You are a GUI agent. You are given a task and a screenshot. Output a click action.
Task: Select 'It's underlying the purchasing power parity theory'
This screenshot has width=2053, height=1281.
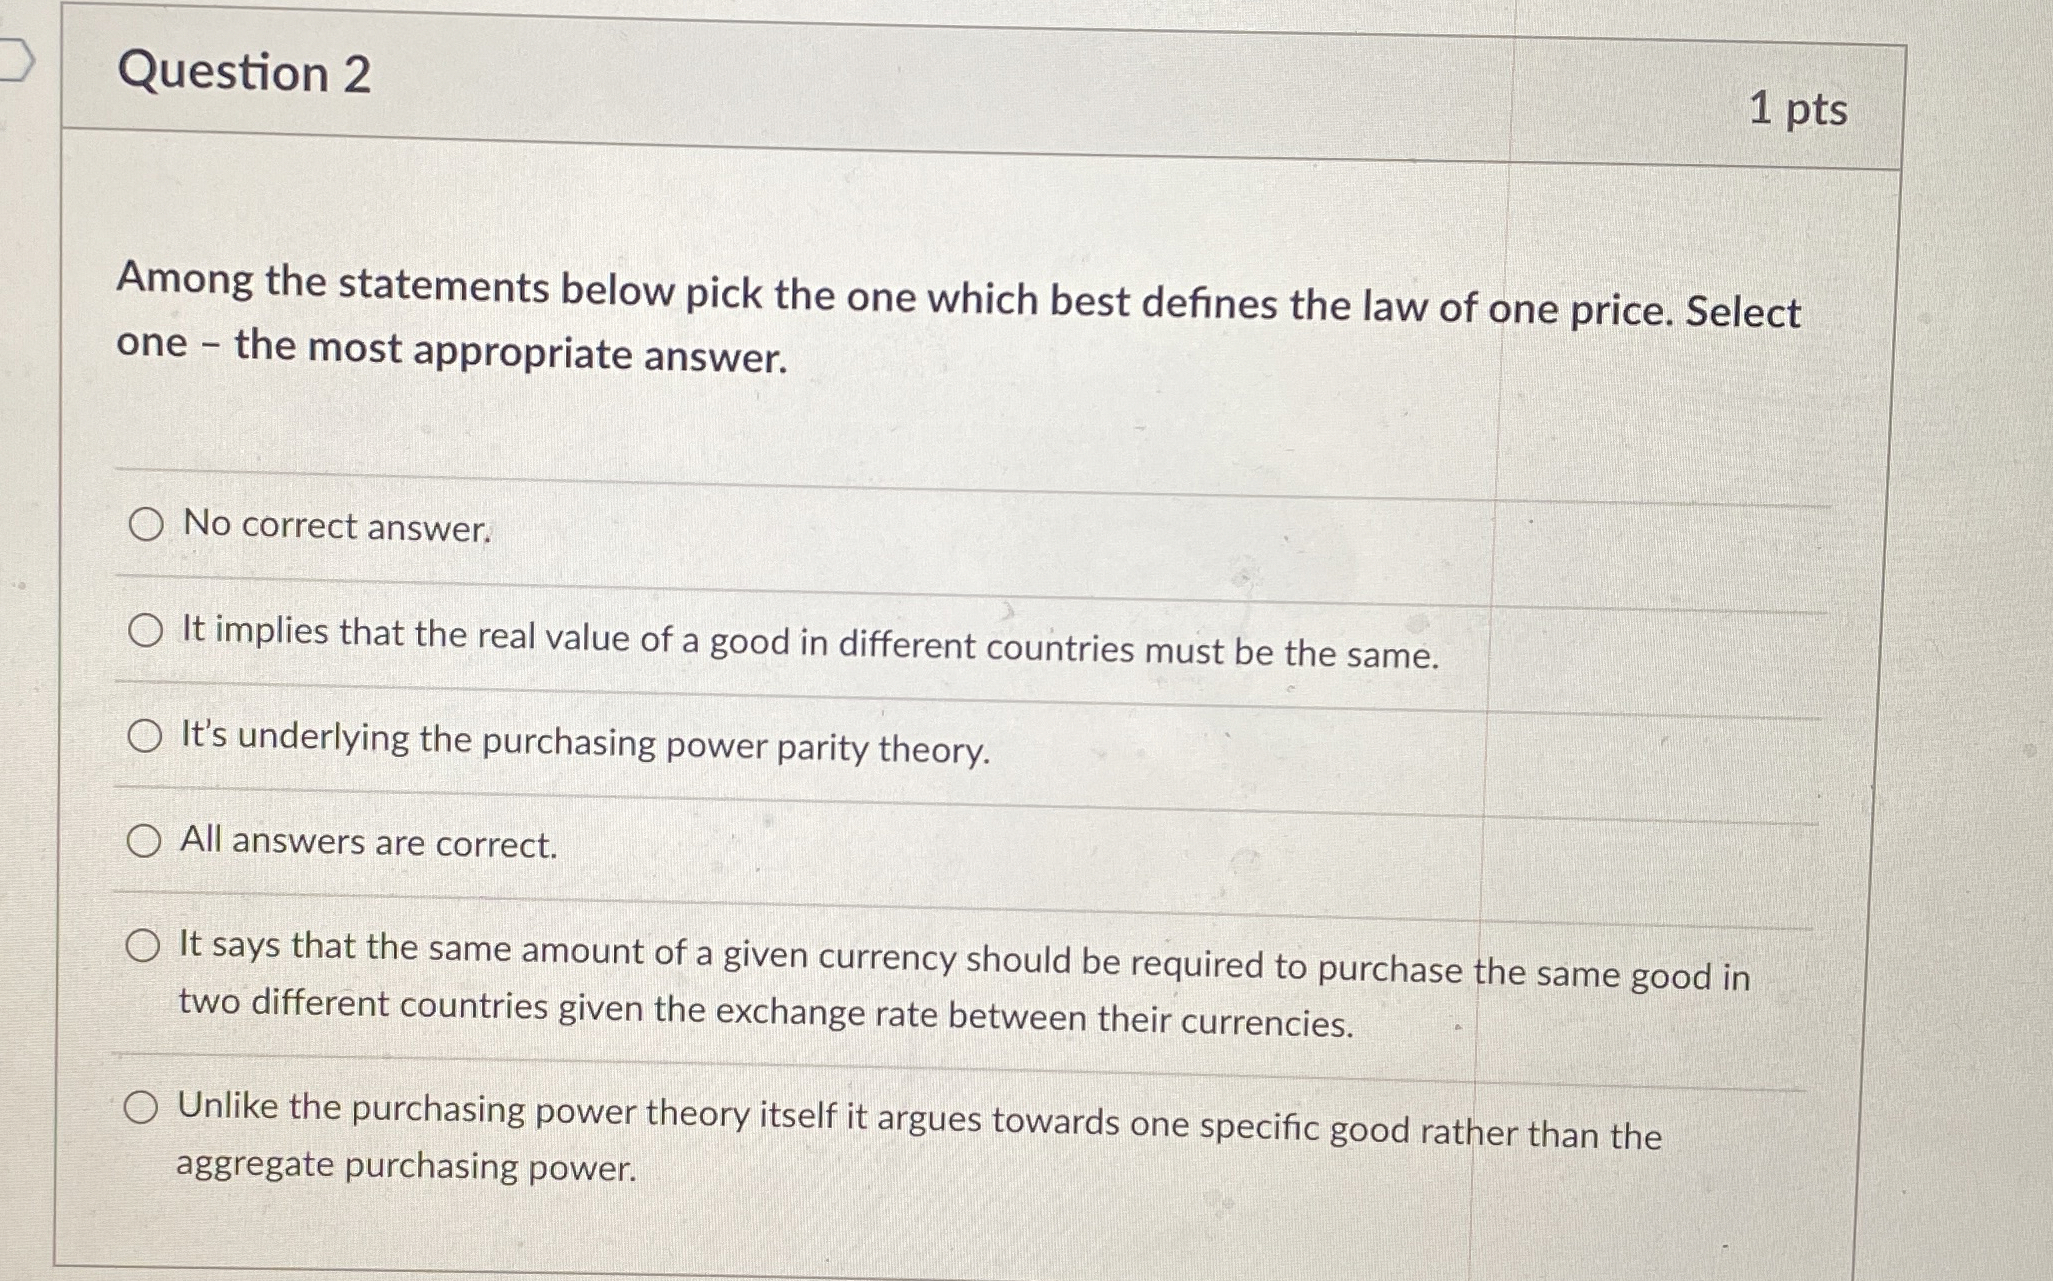[146, 736]
